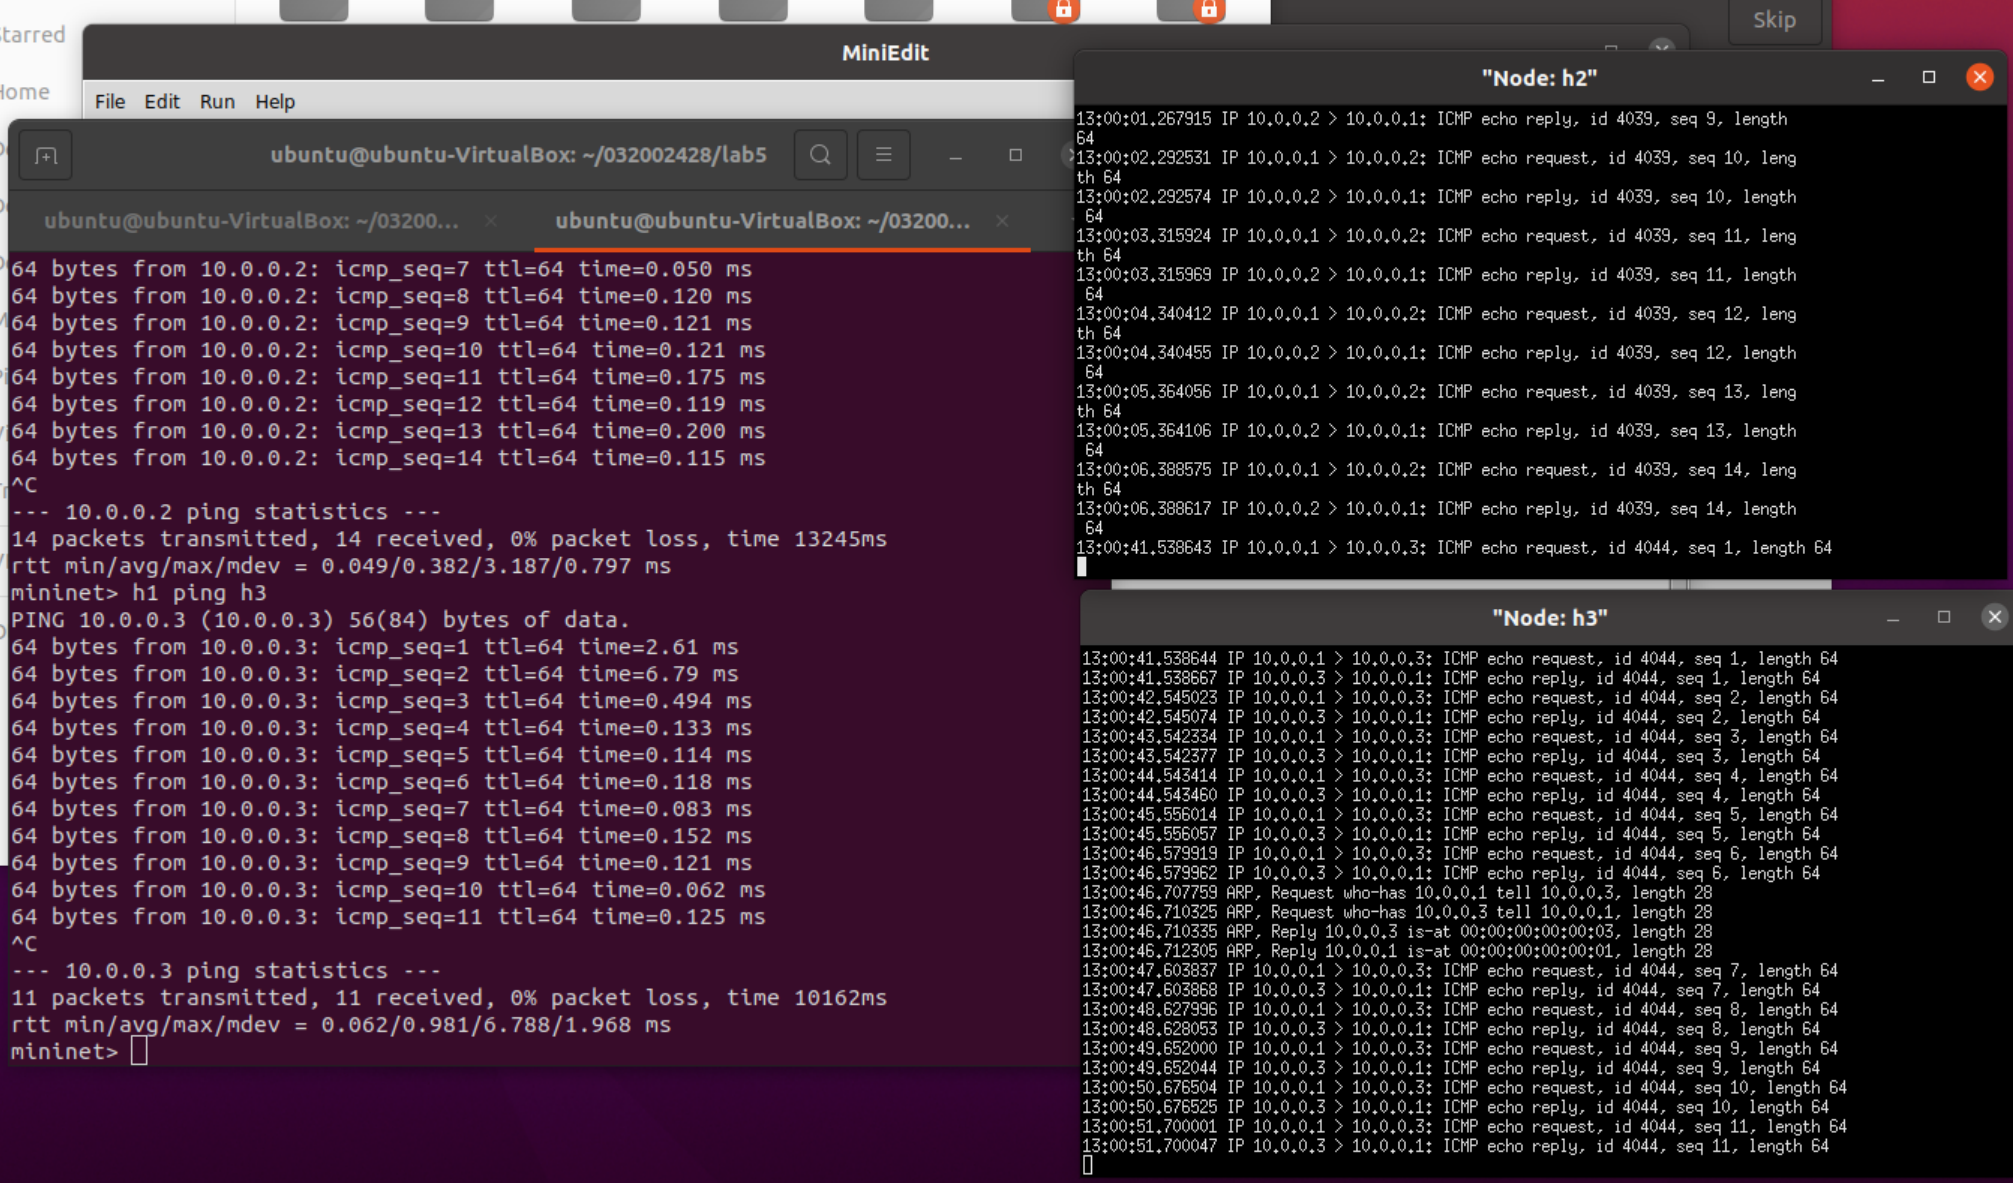Close the active second terminal tab
This screenshot has width=2013, height=1183.
(x=1002, y=221)
